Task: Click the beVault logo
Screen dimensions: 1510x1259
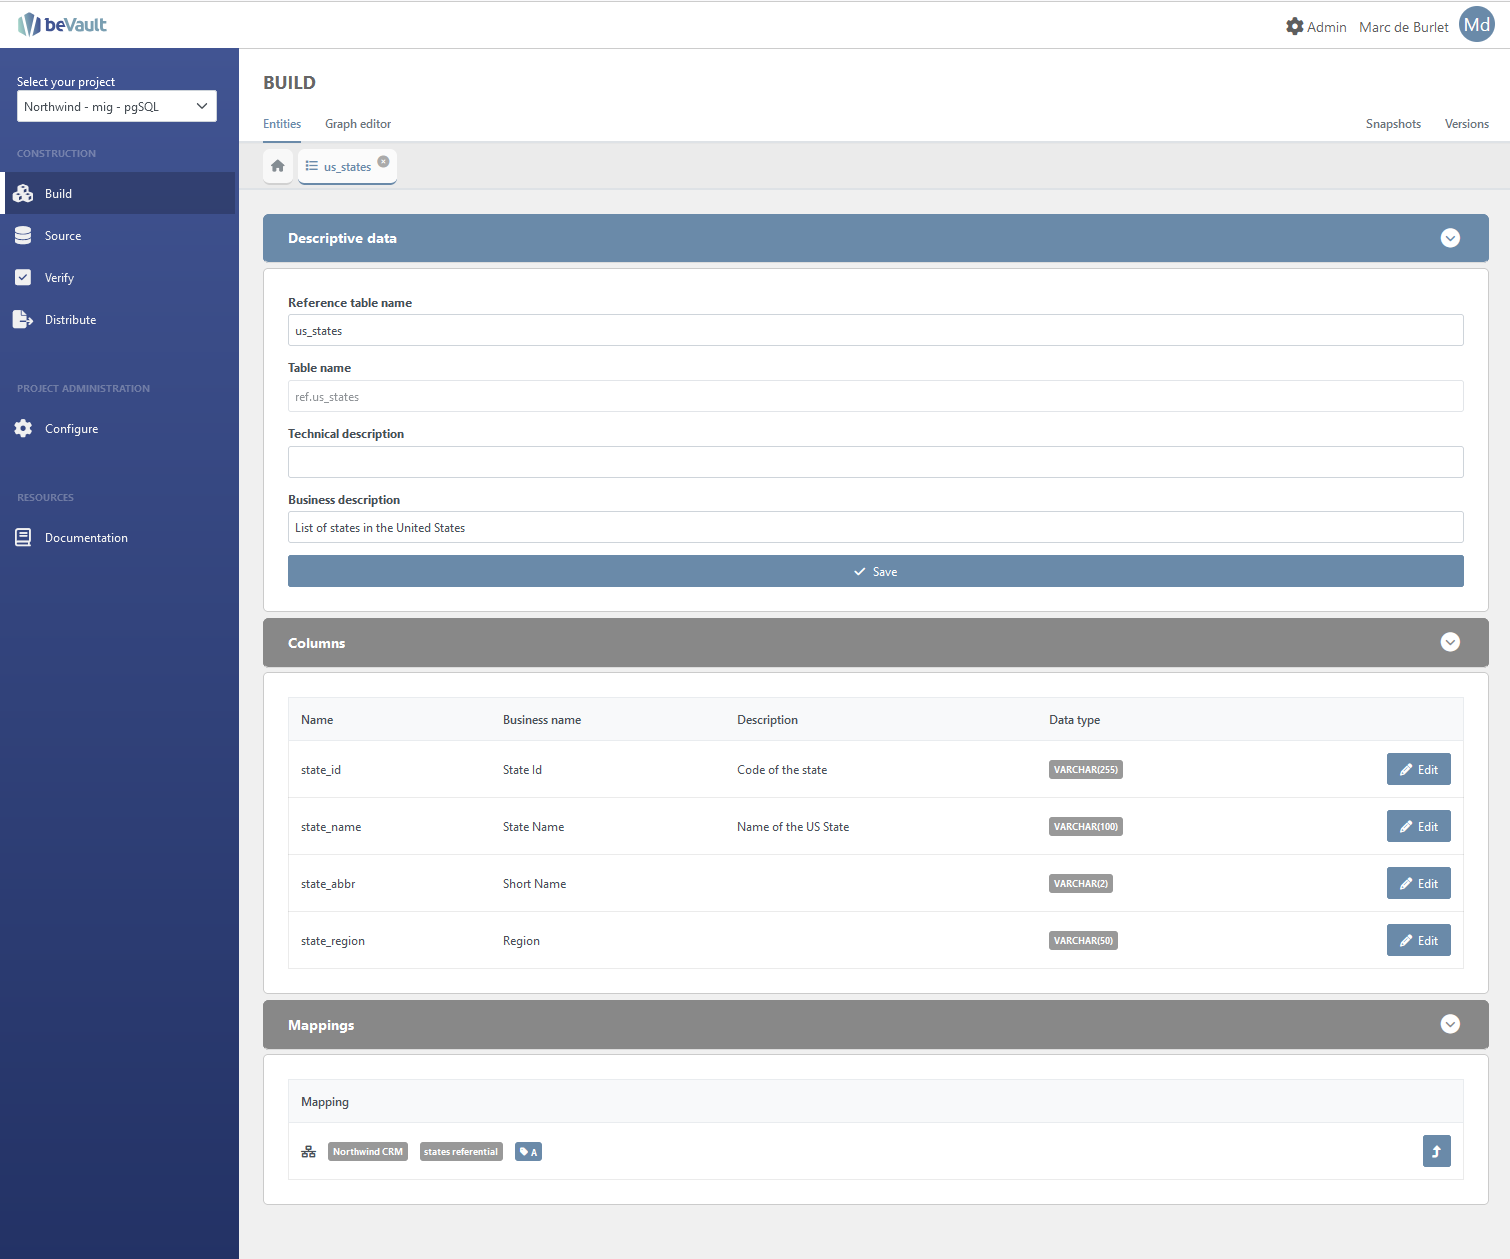Action: [x=62, y=25]
